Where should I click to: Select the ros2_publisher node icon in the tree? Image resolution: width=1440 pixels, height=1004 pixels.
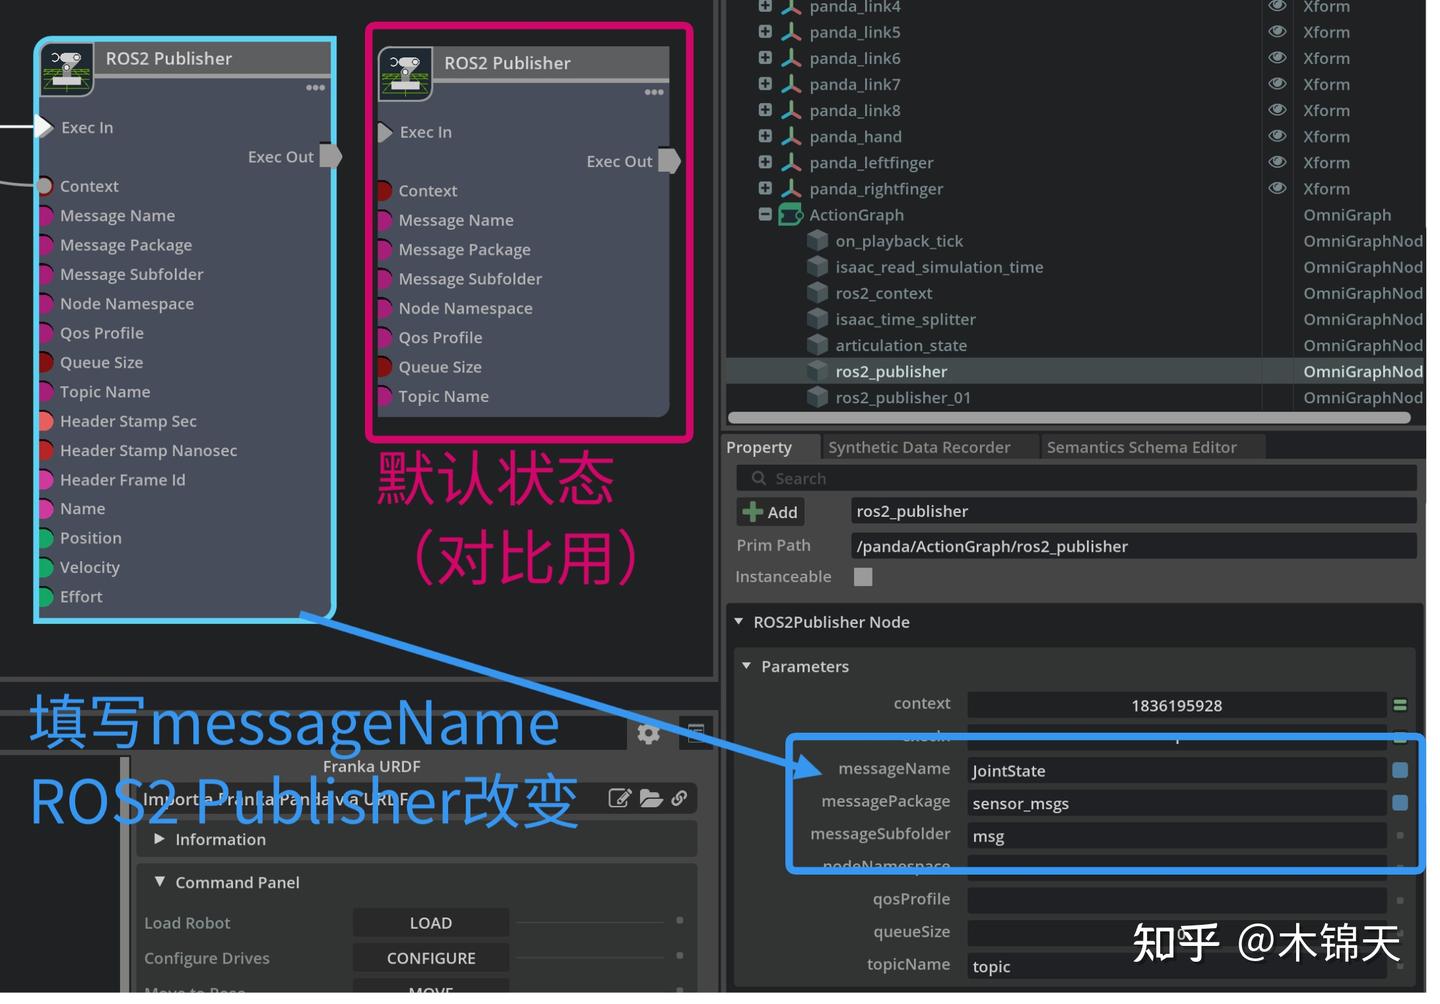point(817,371)
